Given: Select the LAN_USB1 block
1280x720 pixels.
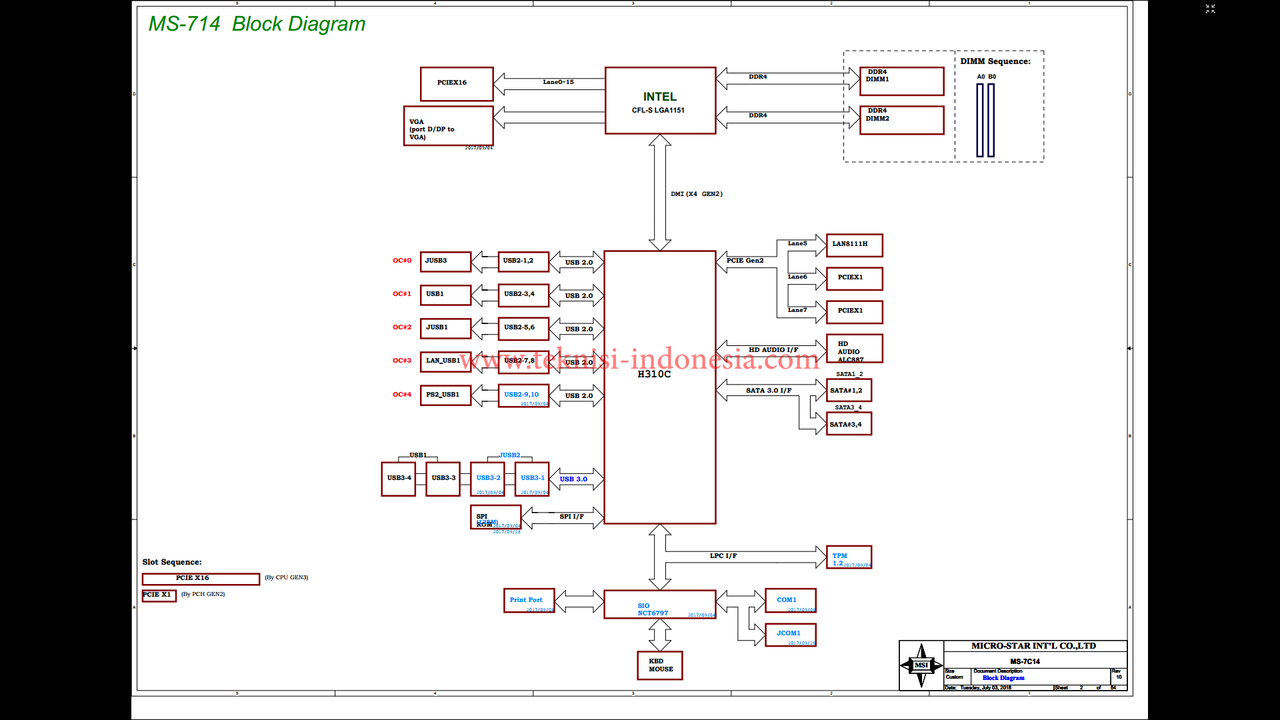Looking at the screenshot, I should (x=445, y=360).
